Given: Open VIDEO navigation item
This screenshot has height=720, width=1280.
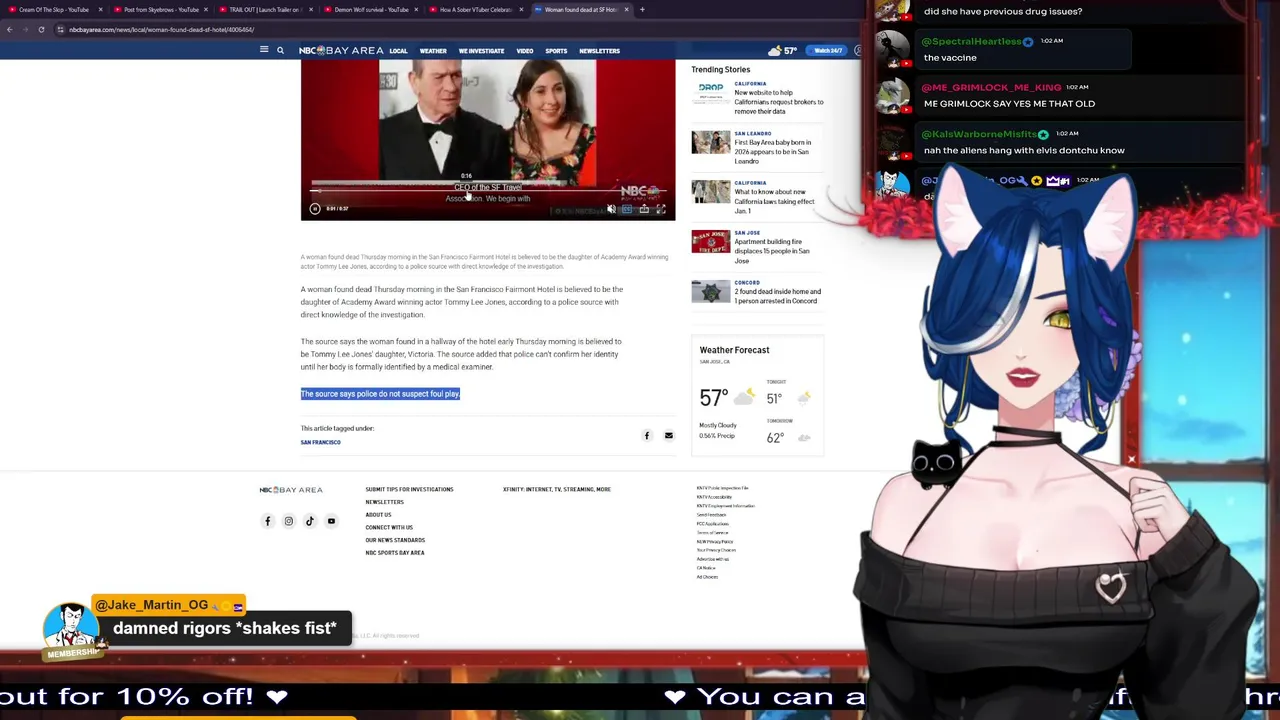Looking at the screenshot, I should (x=525, y=50).
